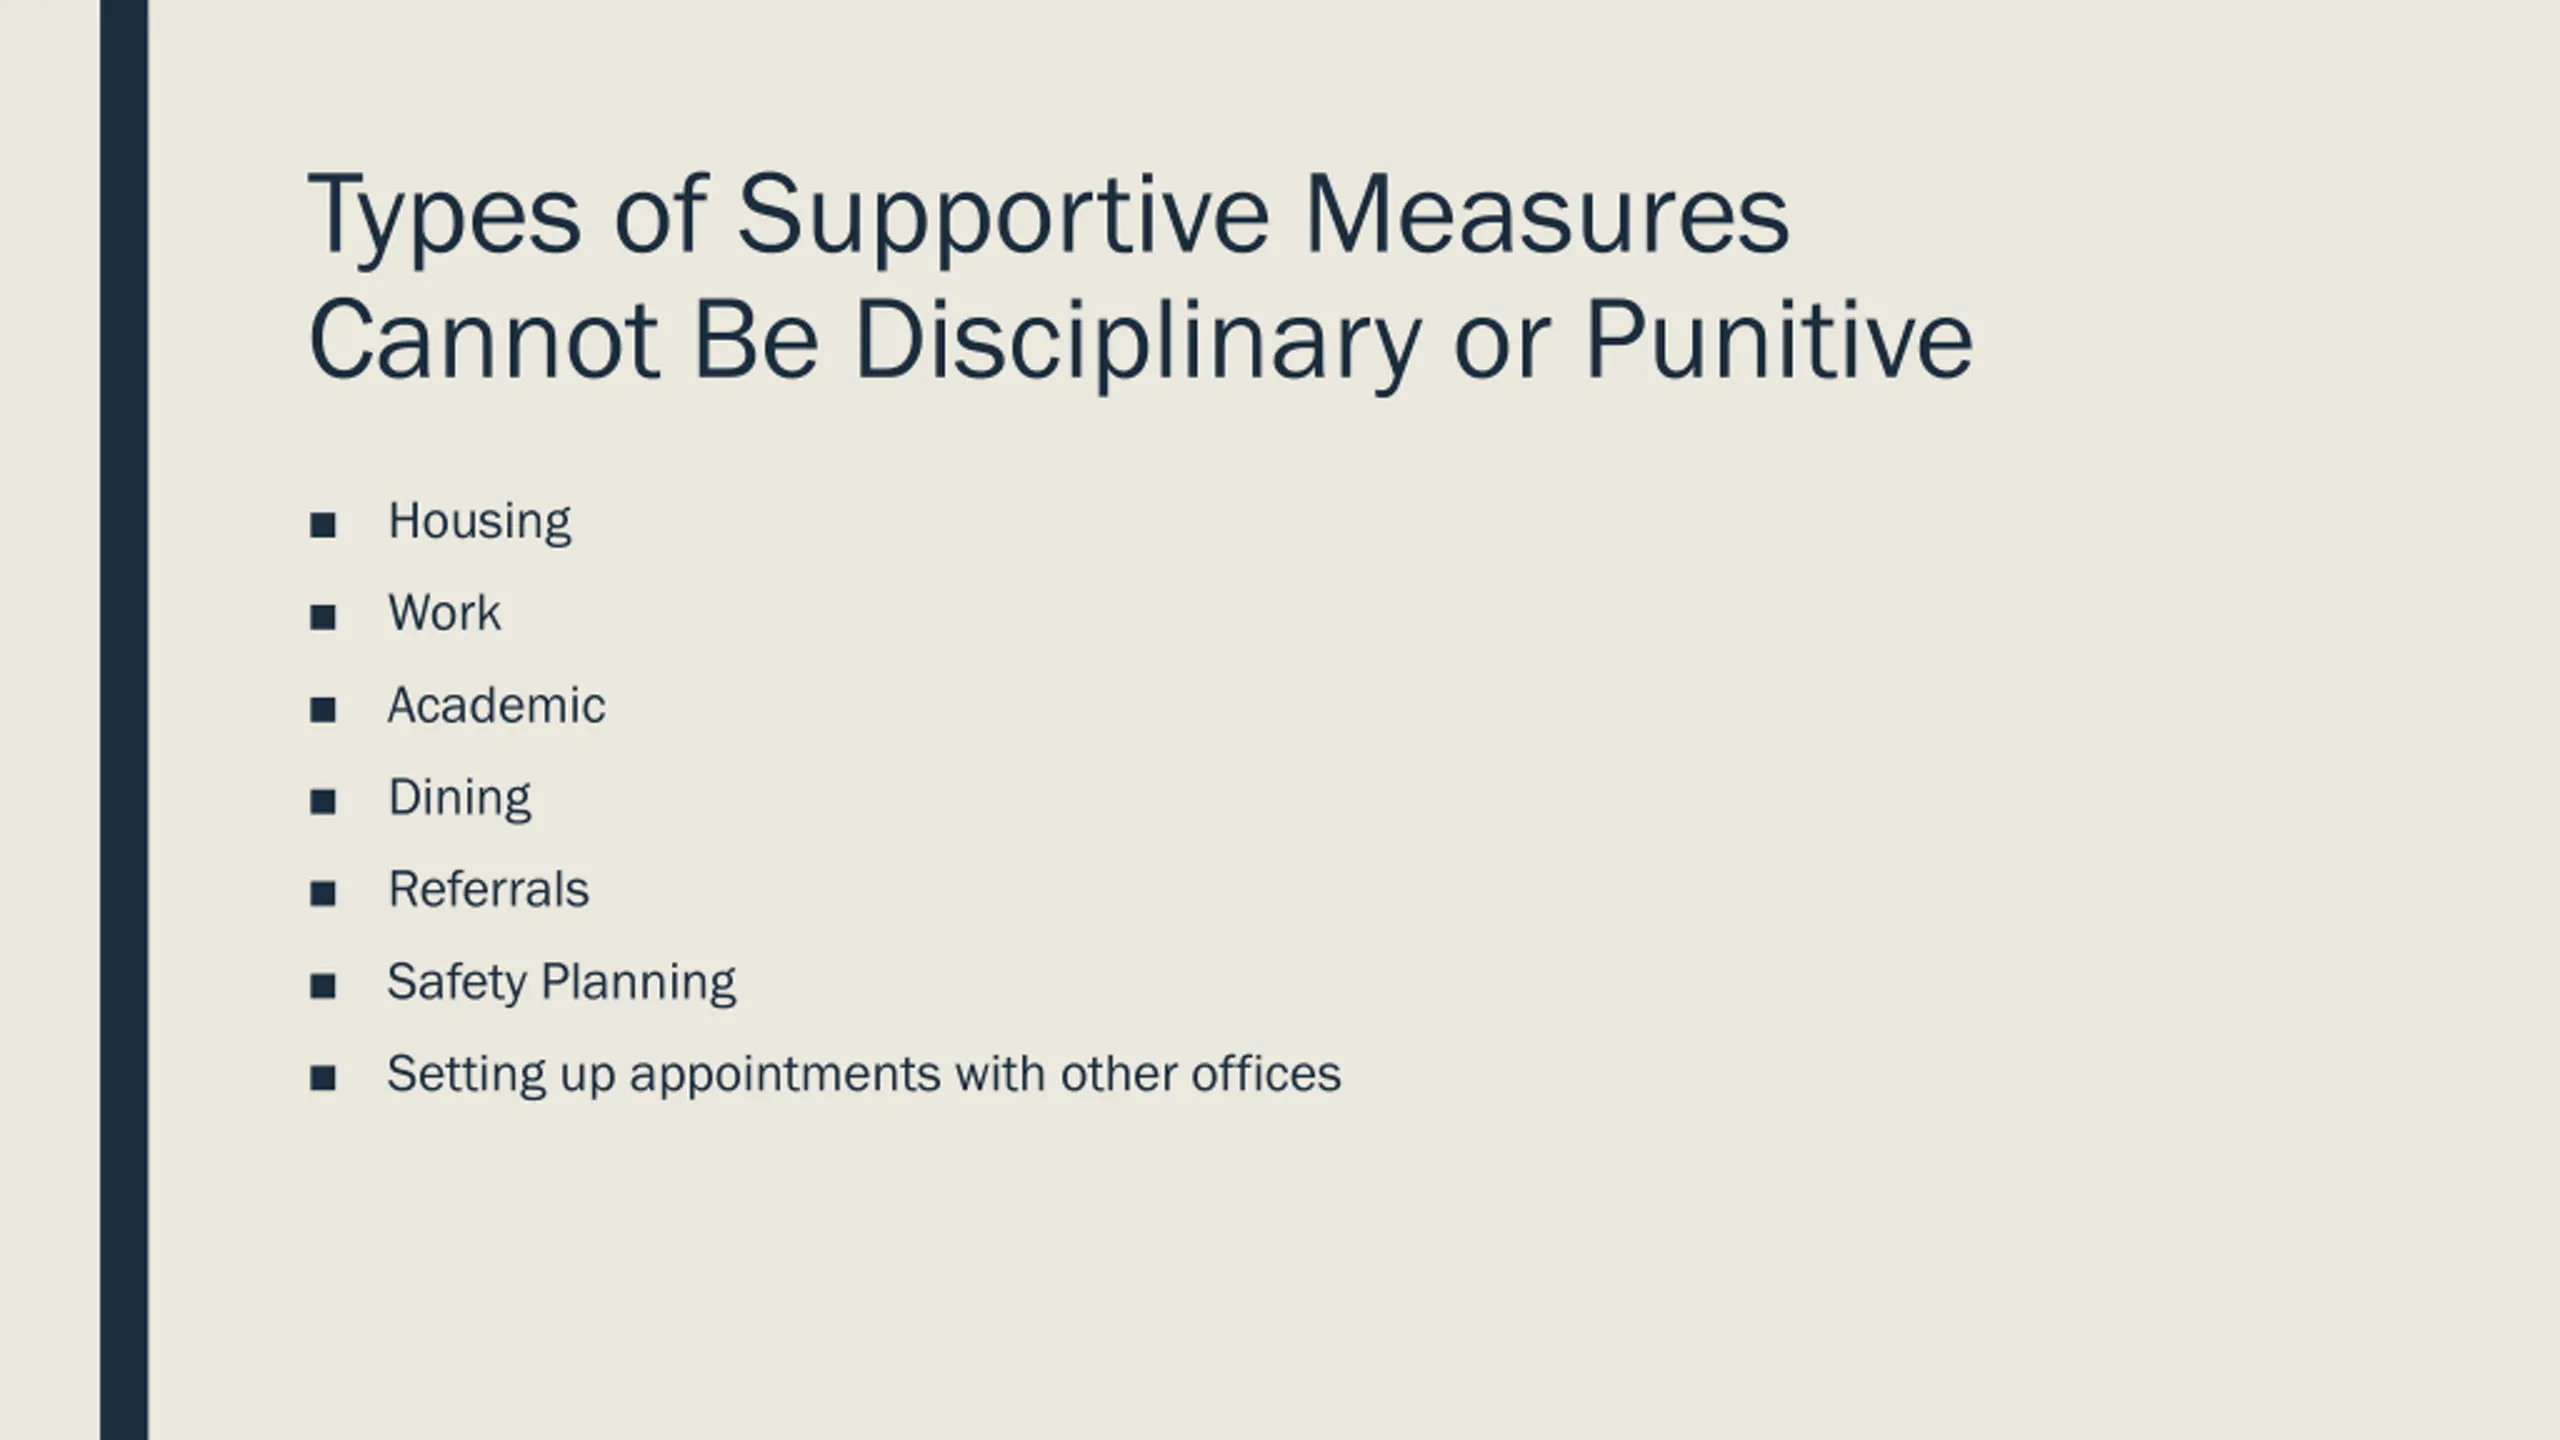
Task: Select the Dining bullet text
Action: [x=459, y=799]
